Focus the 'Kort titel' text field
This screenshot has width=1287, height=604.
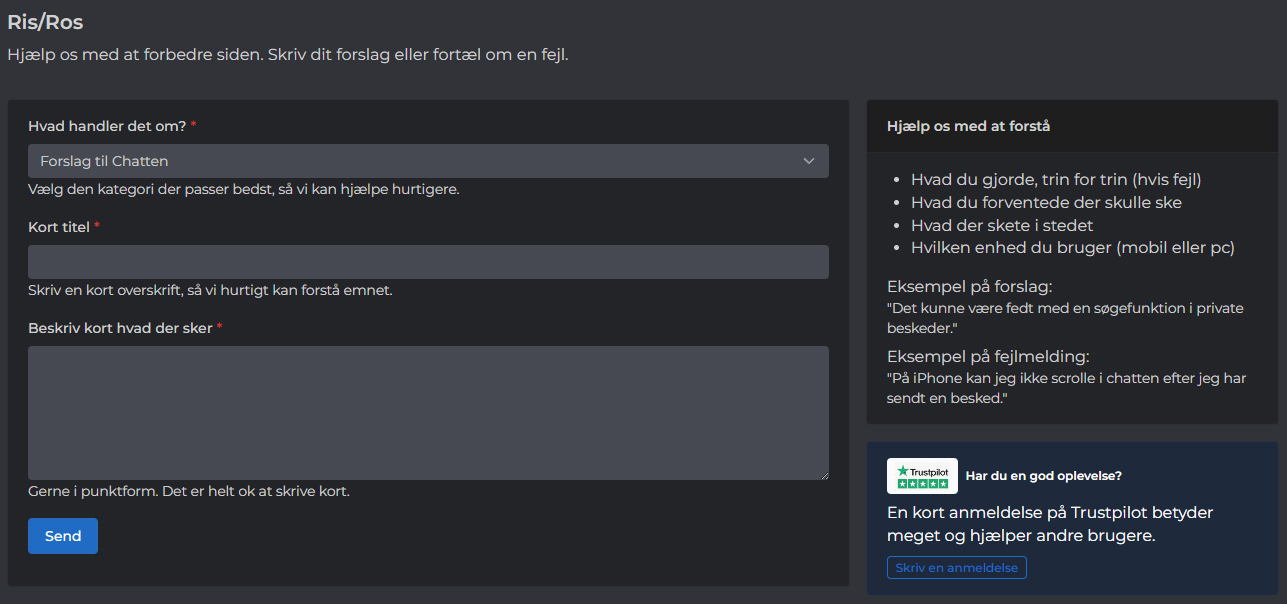point(428,262)
